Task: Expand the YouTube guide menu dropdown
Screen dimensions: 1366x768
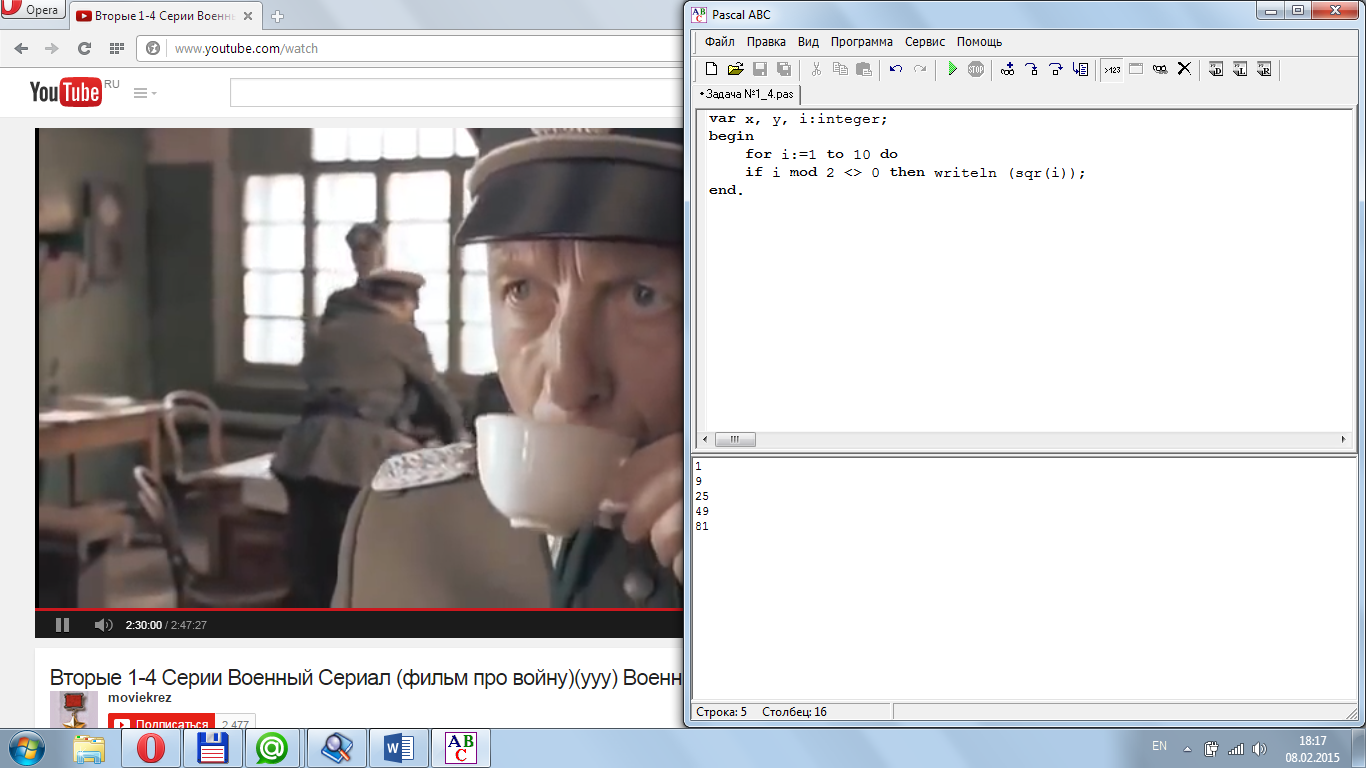Action: tap(145, 93)
